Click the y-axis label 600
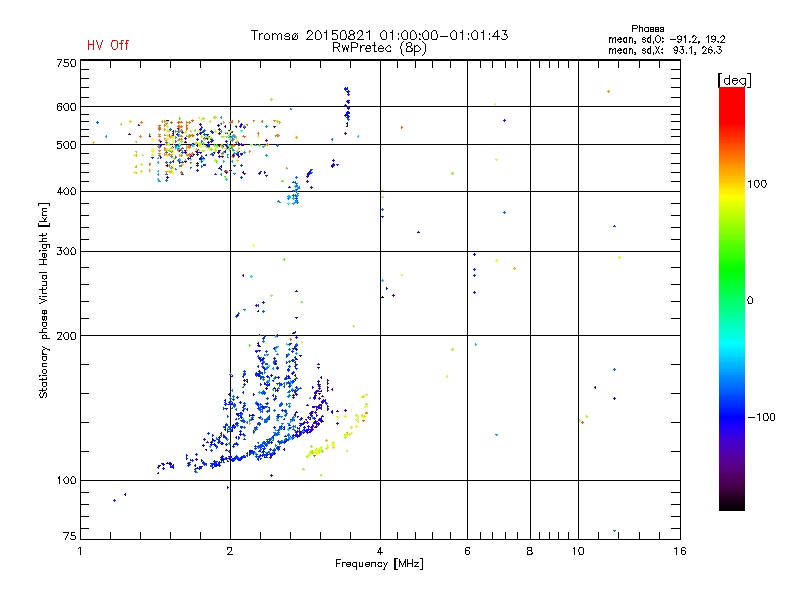Viewport: 800px width, 600px height. 66,107
